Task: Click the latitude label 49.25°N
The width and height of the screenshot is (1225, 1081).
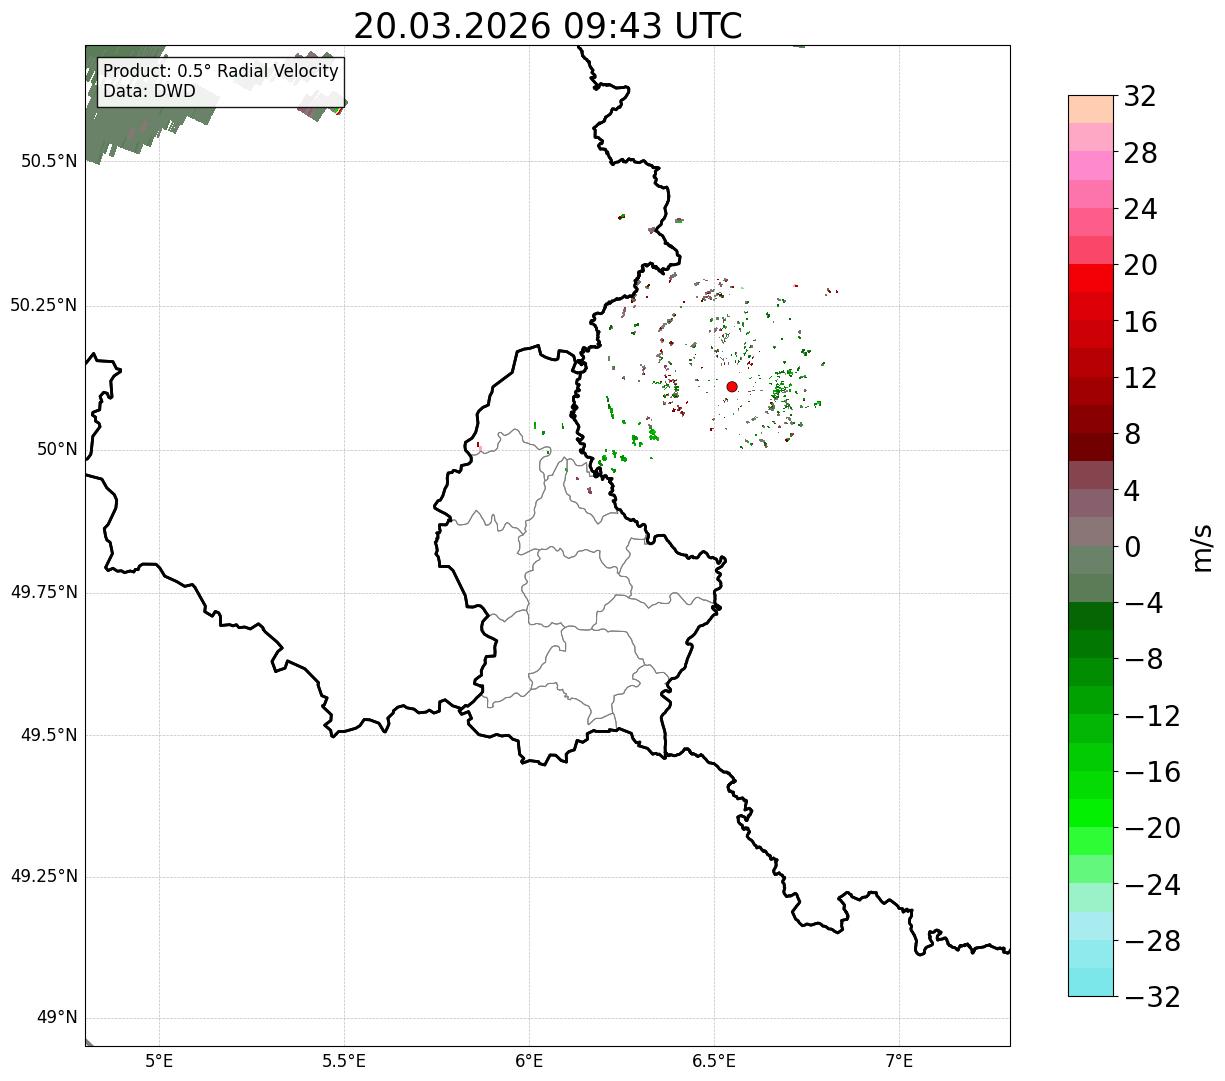Action: (44, 877)
